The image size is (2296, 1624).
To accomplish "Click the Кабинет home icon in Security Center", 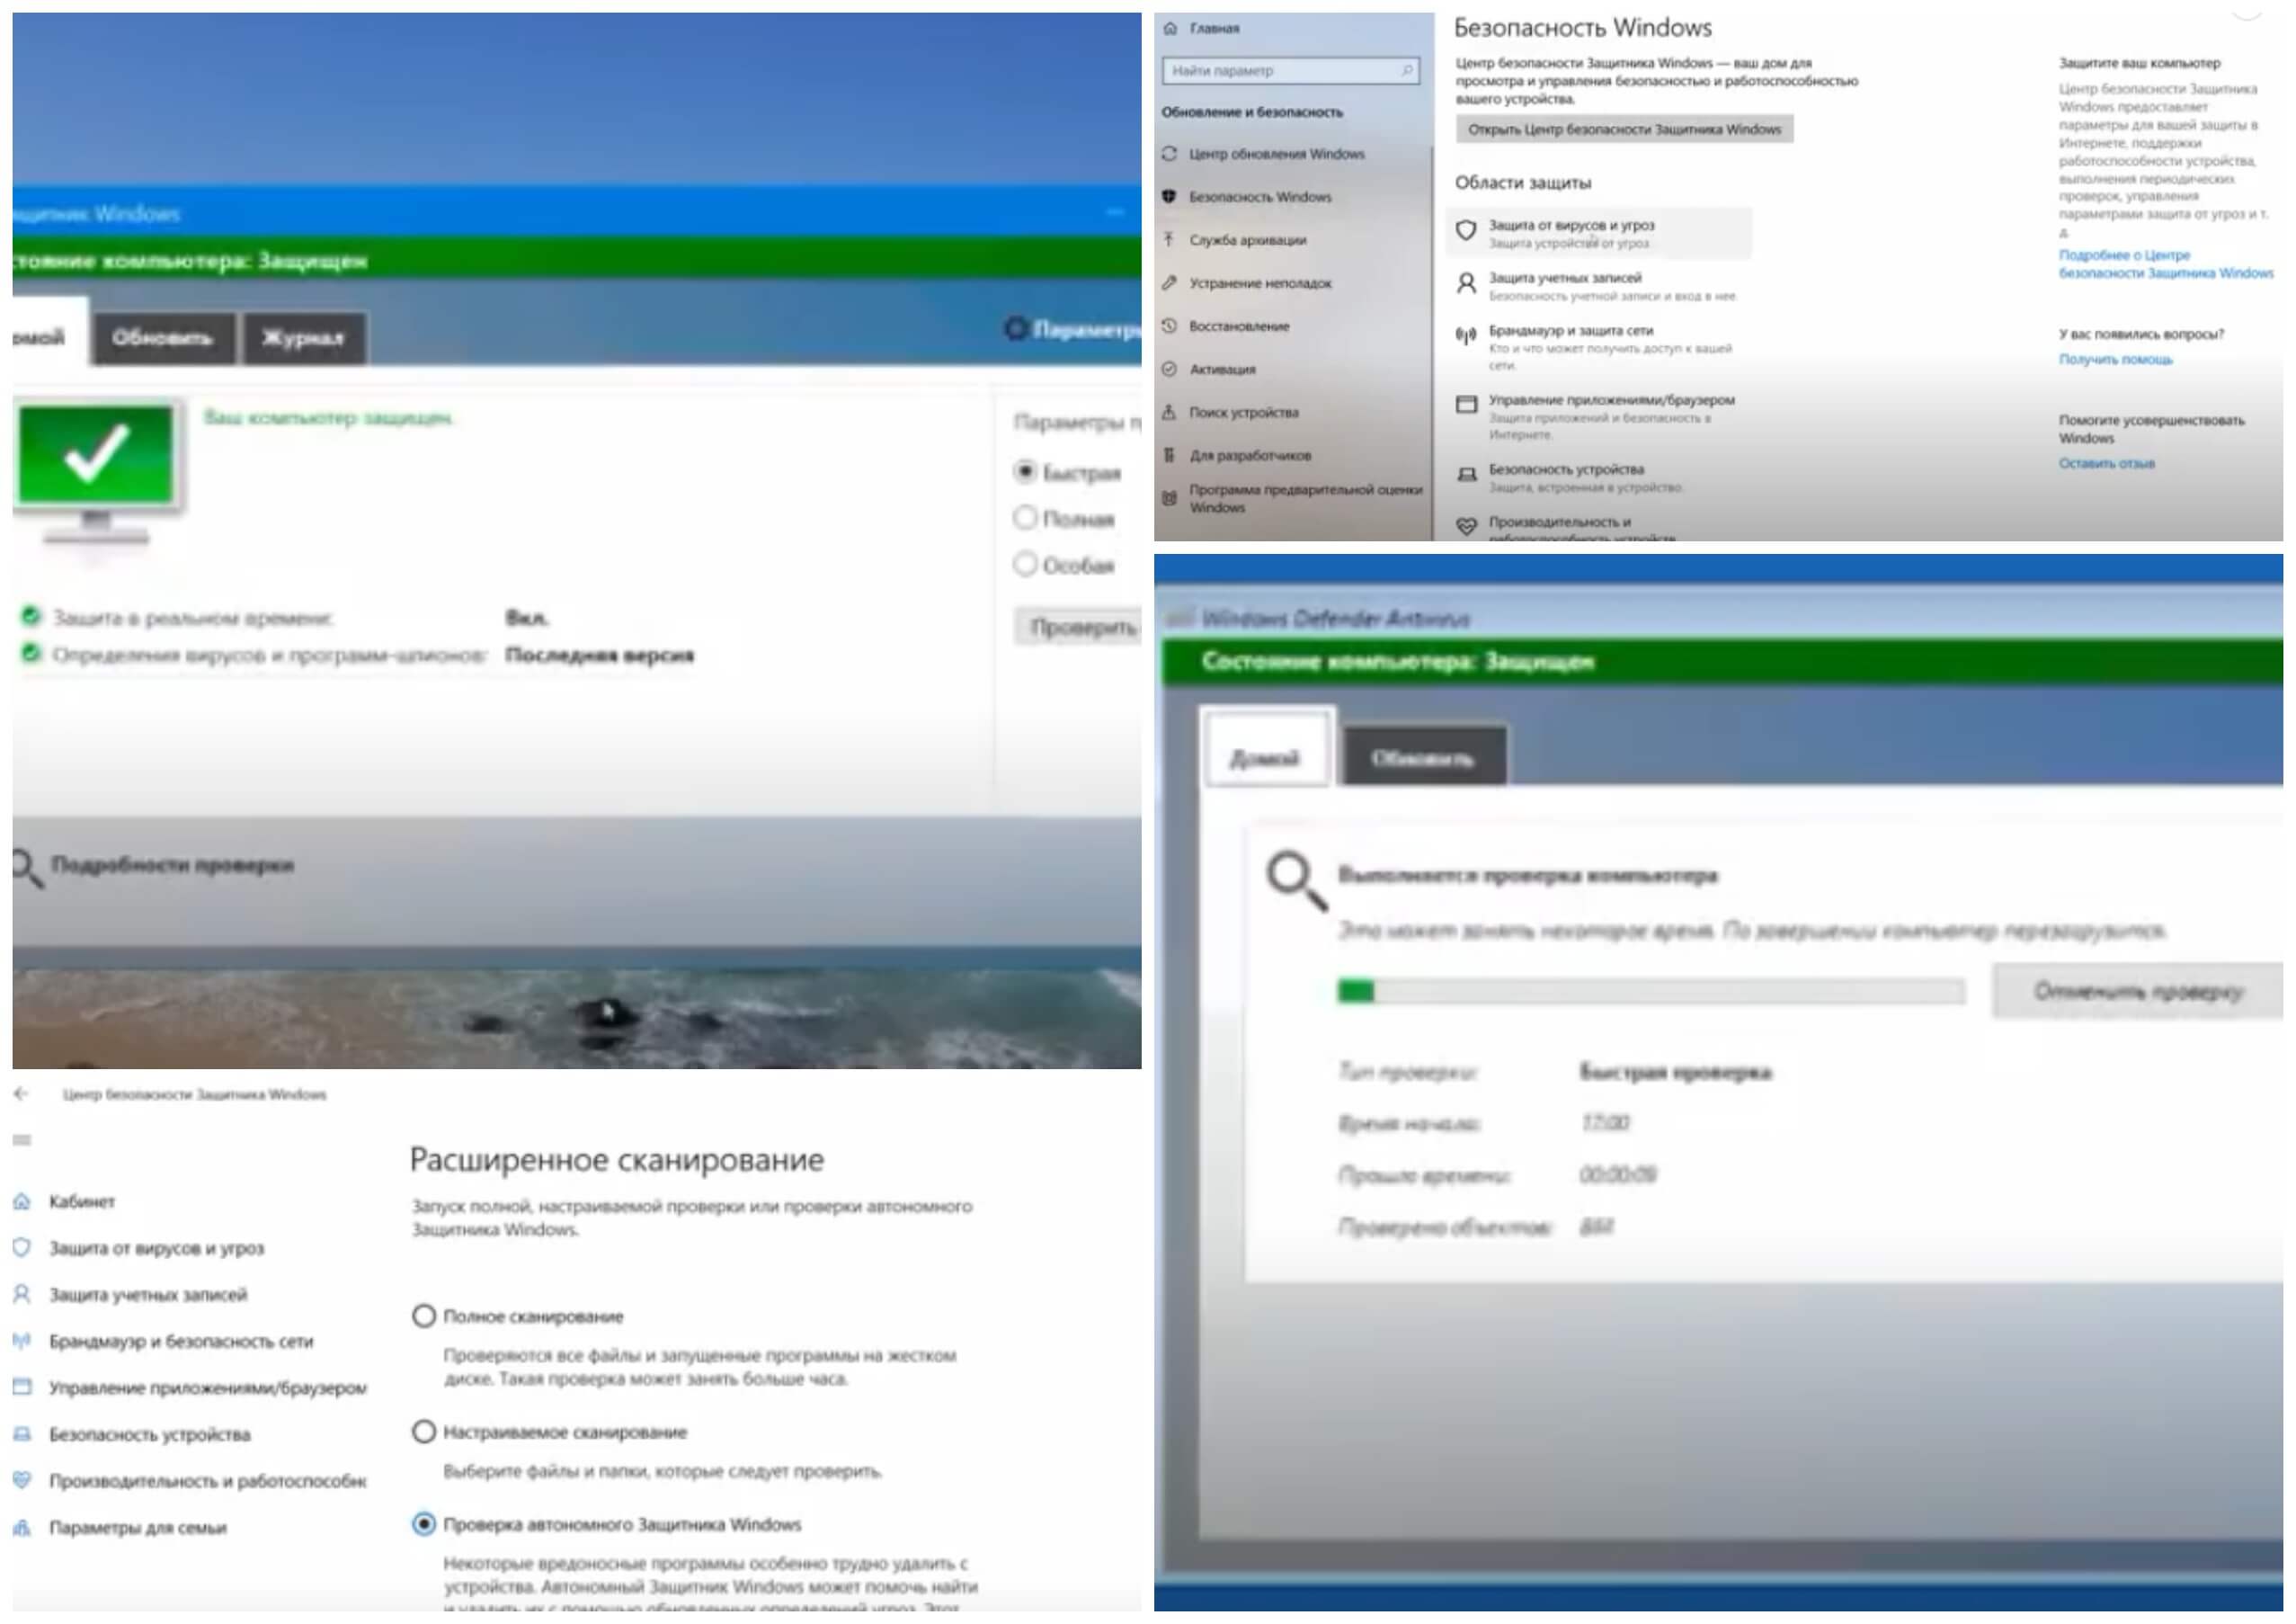I will (x=21, y=1202).
